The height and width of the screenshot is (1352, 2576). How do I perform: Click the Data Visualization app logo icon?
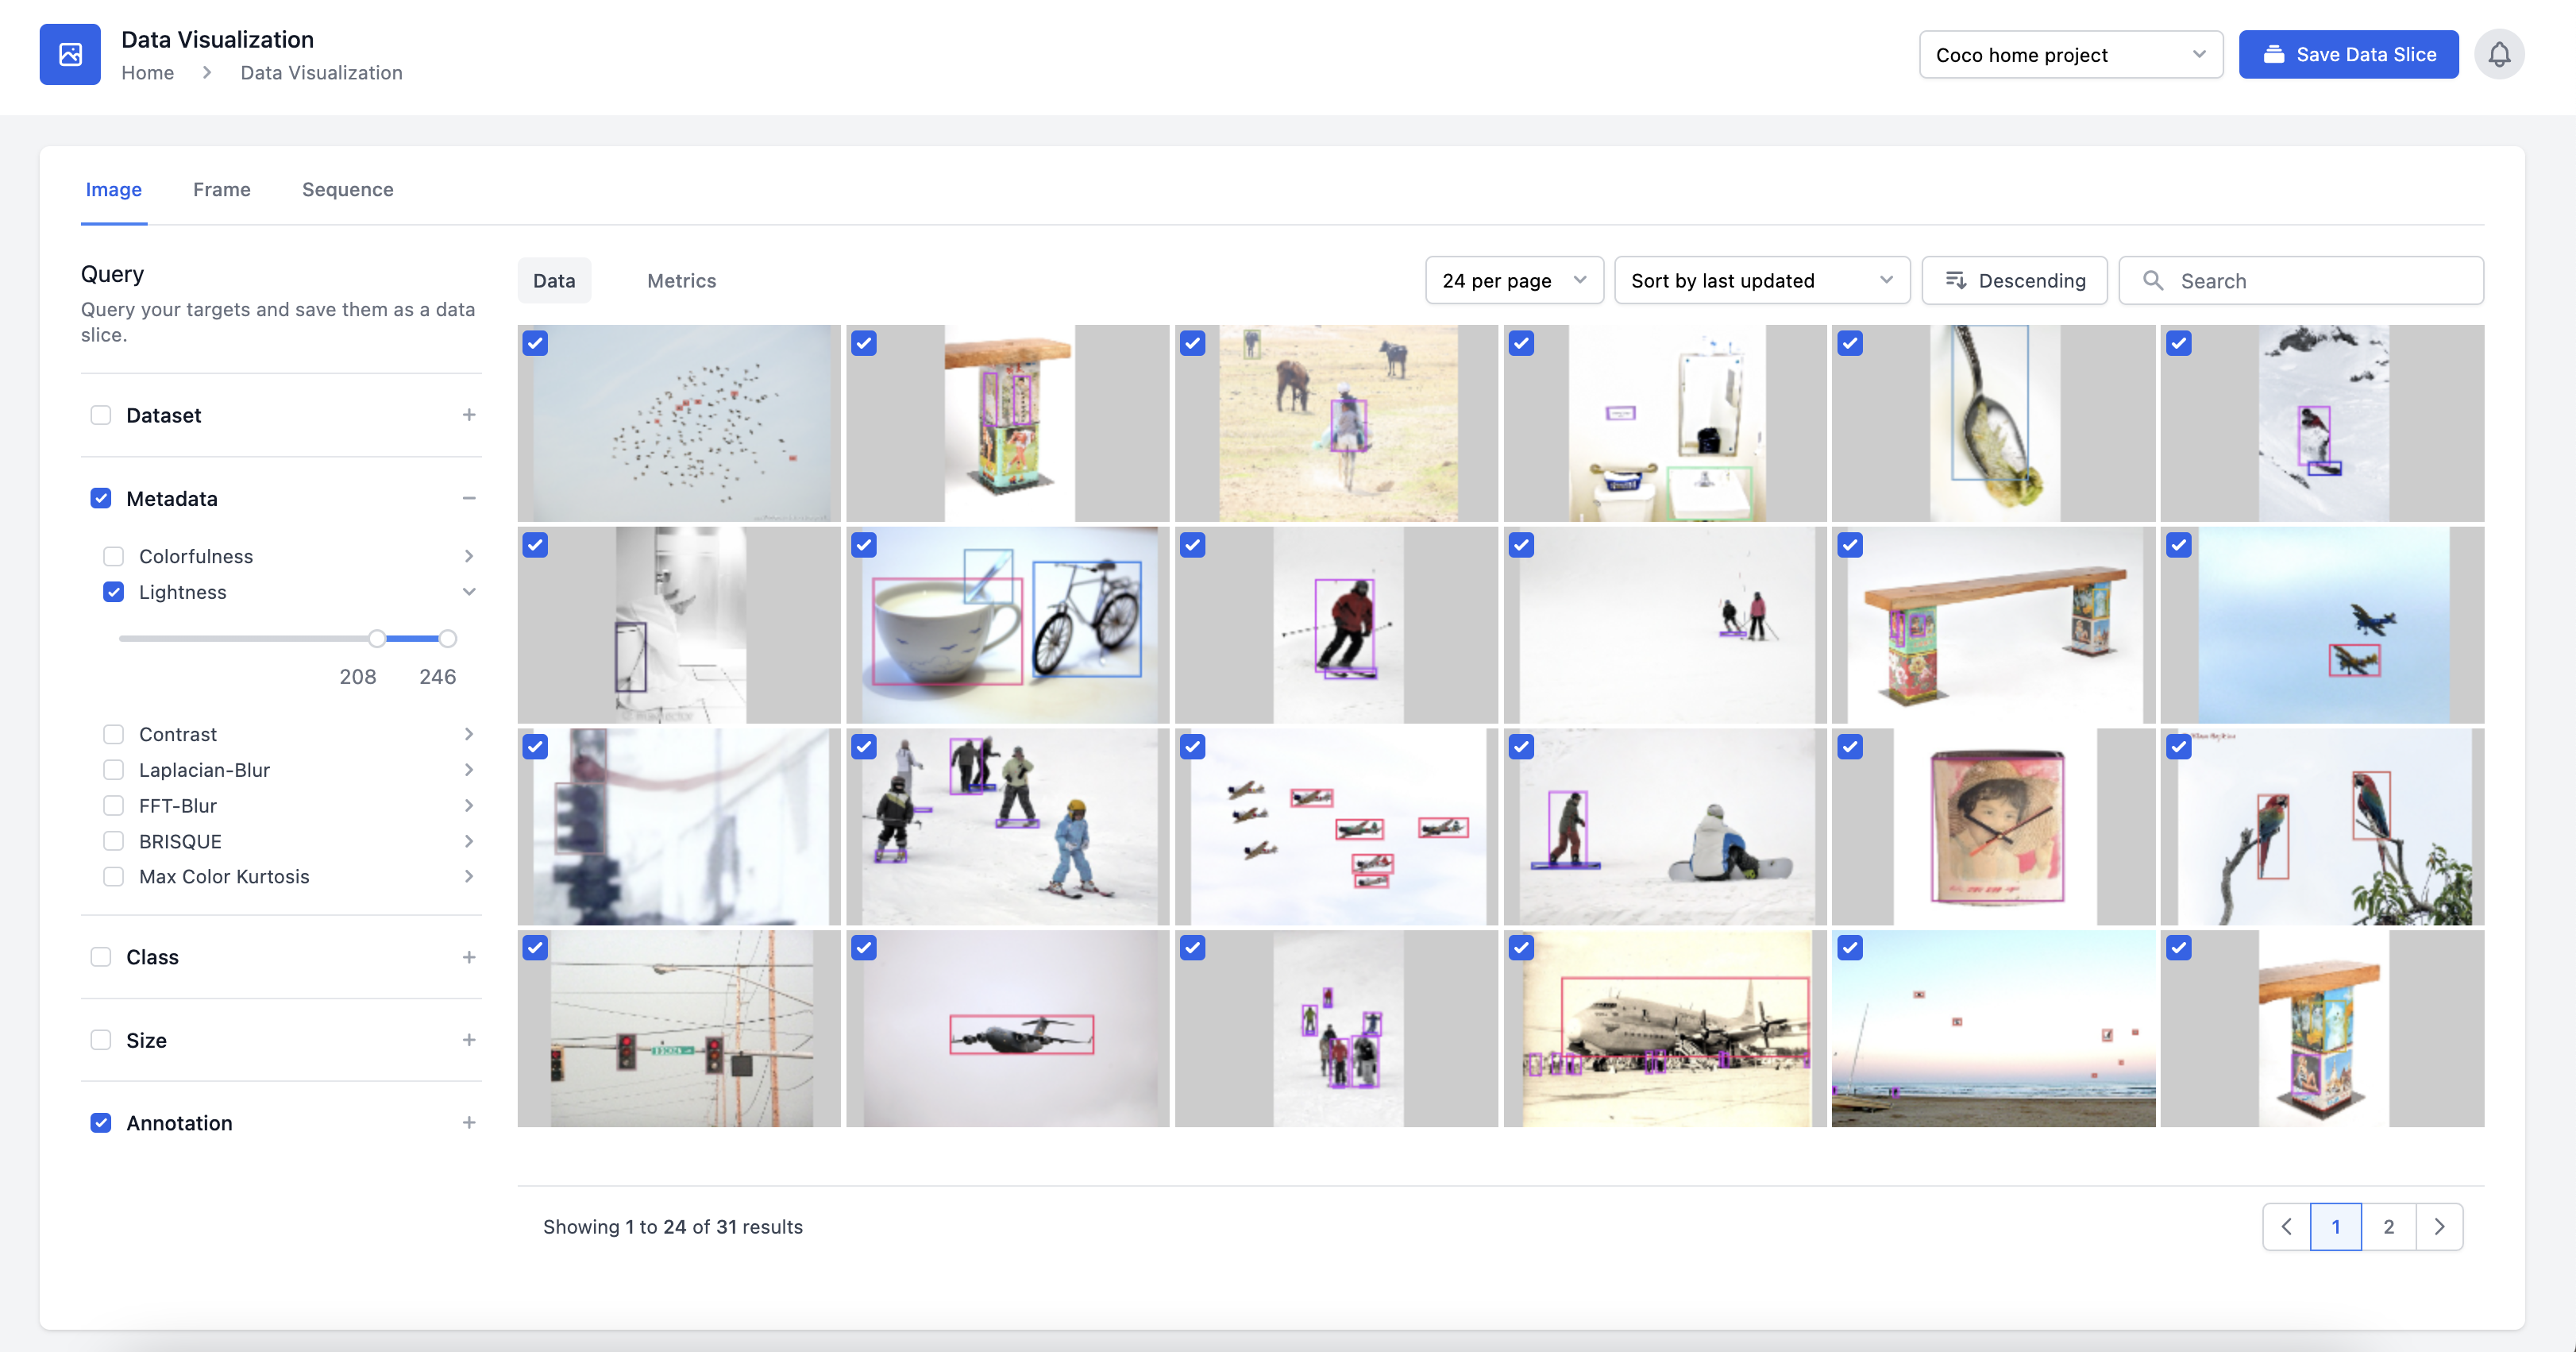point(70,54)
